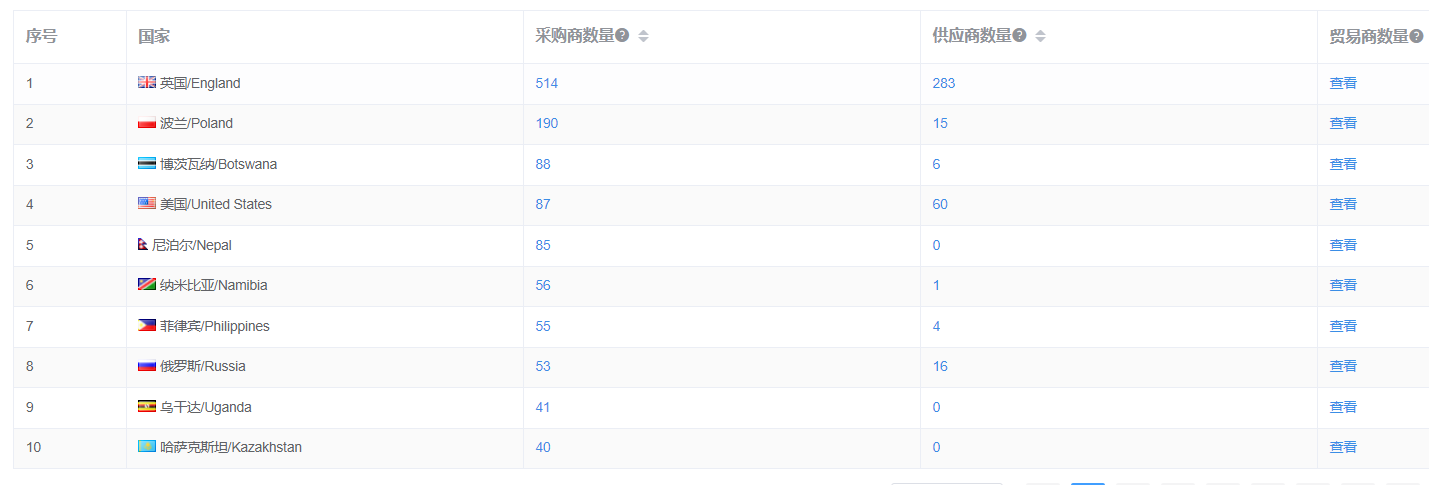
Task: Open 查看 link for Poland row
Action: pyautogui.click(x=1343, y=123)
